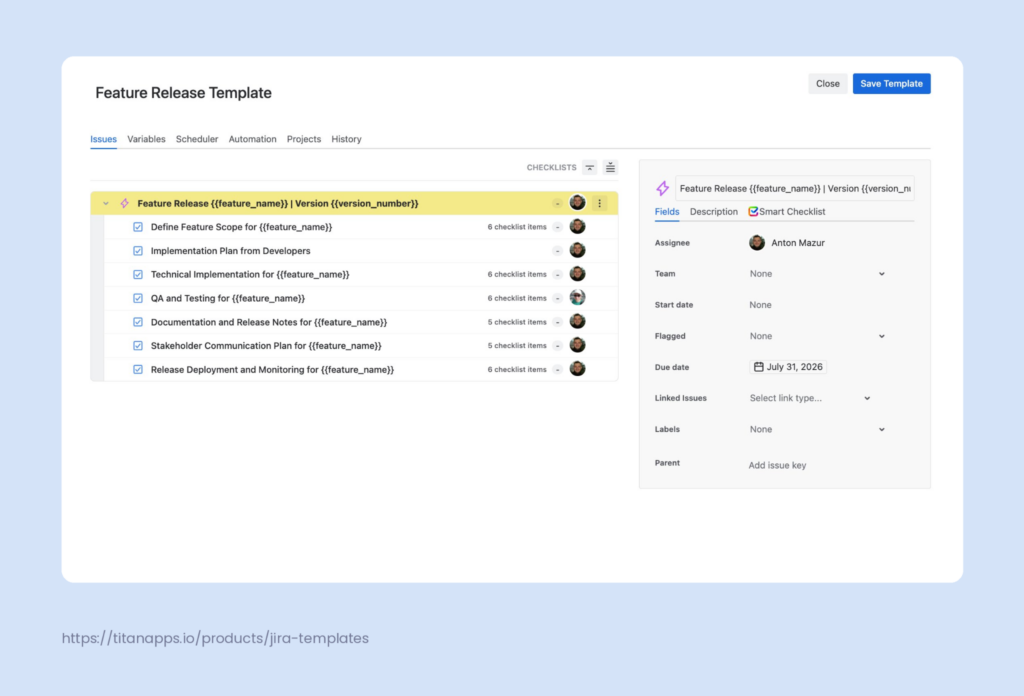Click priority dash icon on Technical Implementation row
The width and height of the screenshot is (1024, 696).
point(558,275)
